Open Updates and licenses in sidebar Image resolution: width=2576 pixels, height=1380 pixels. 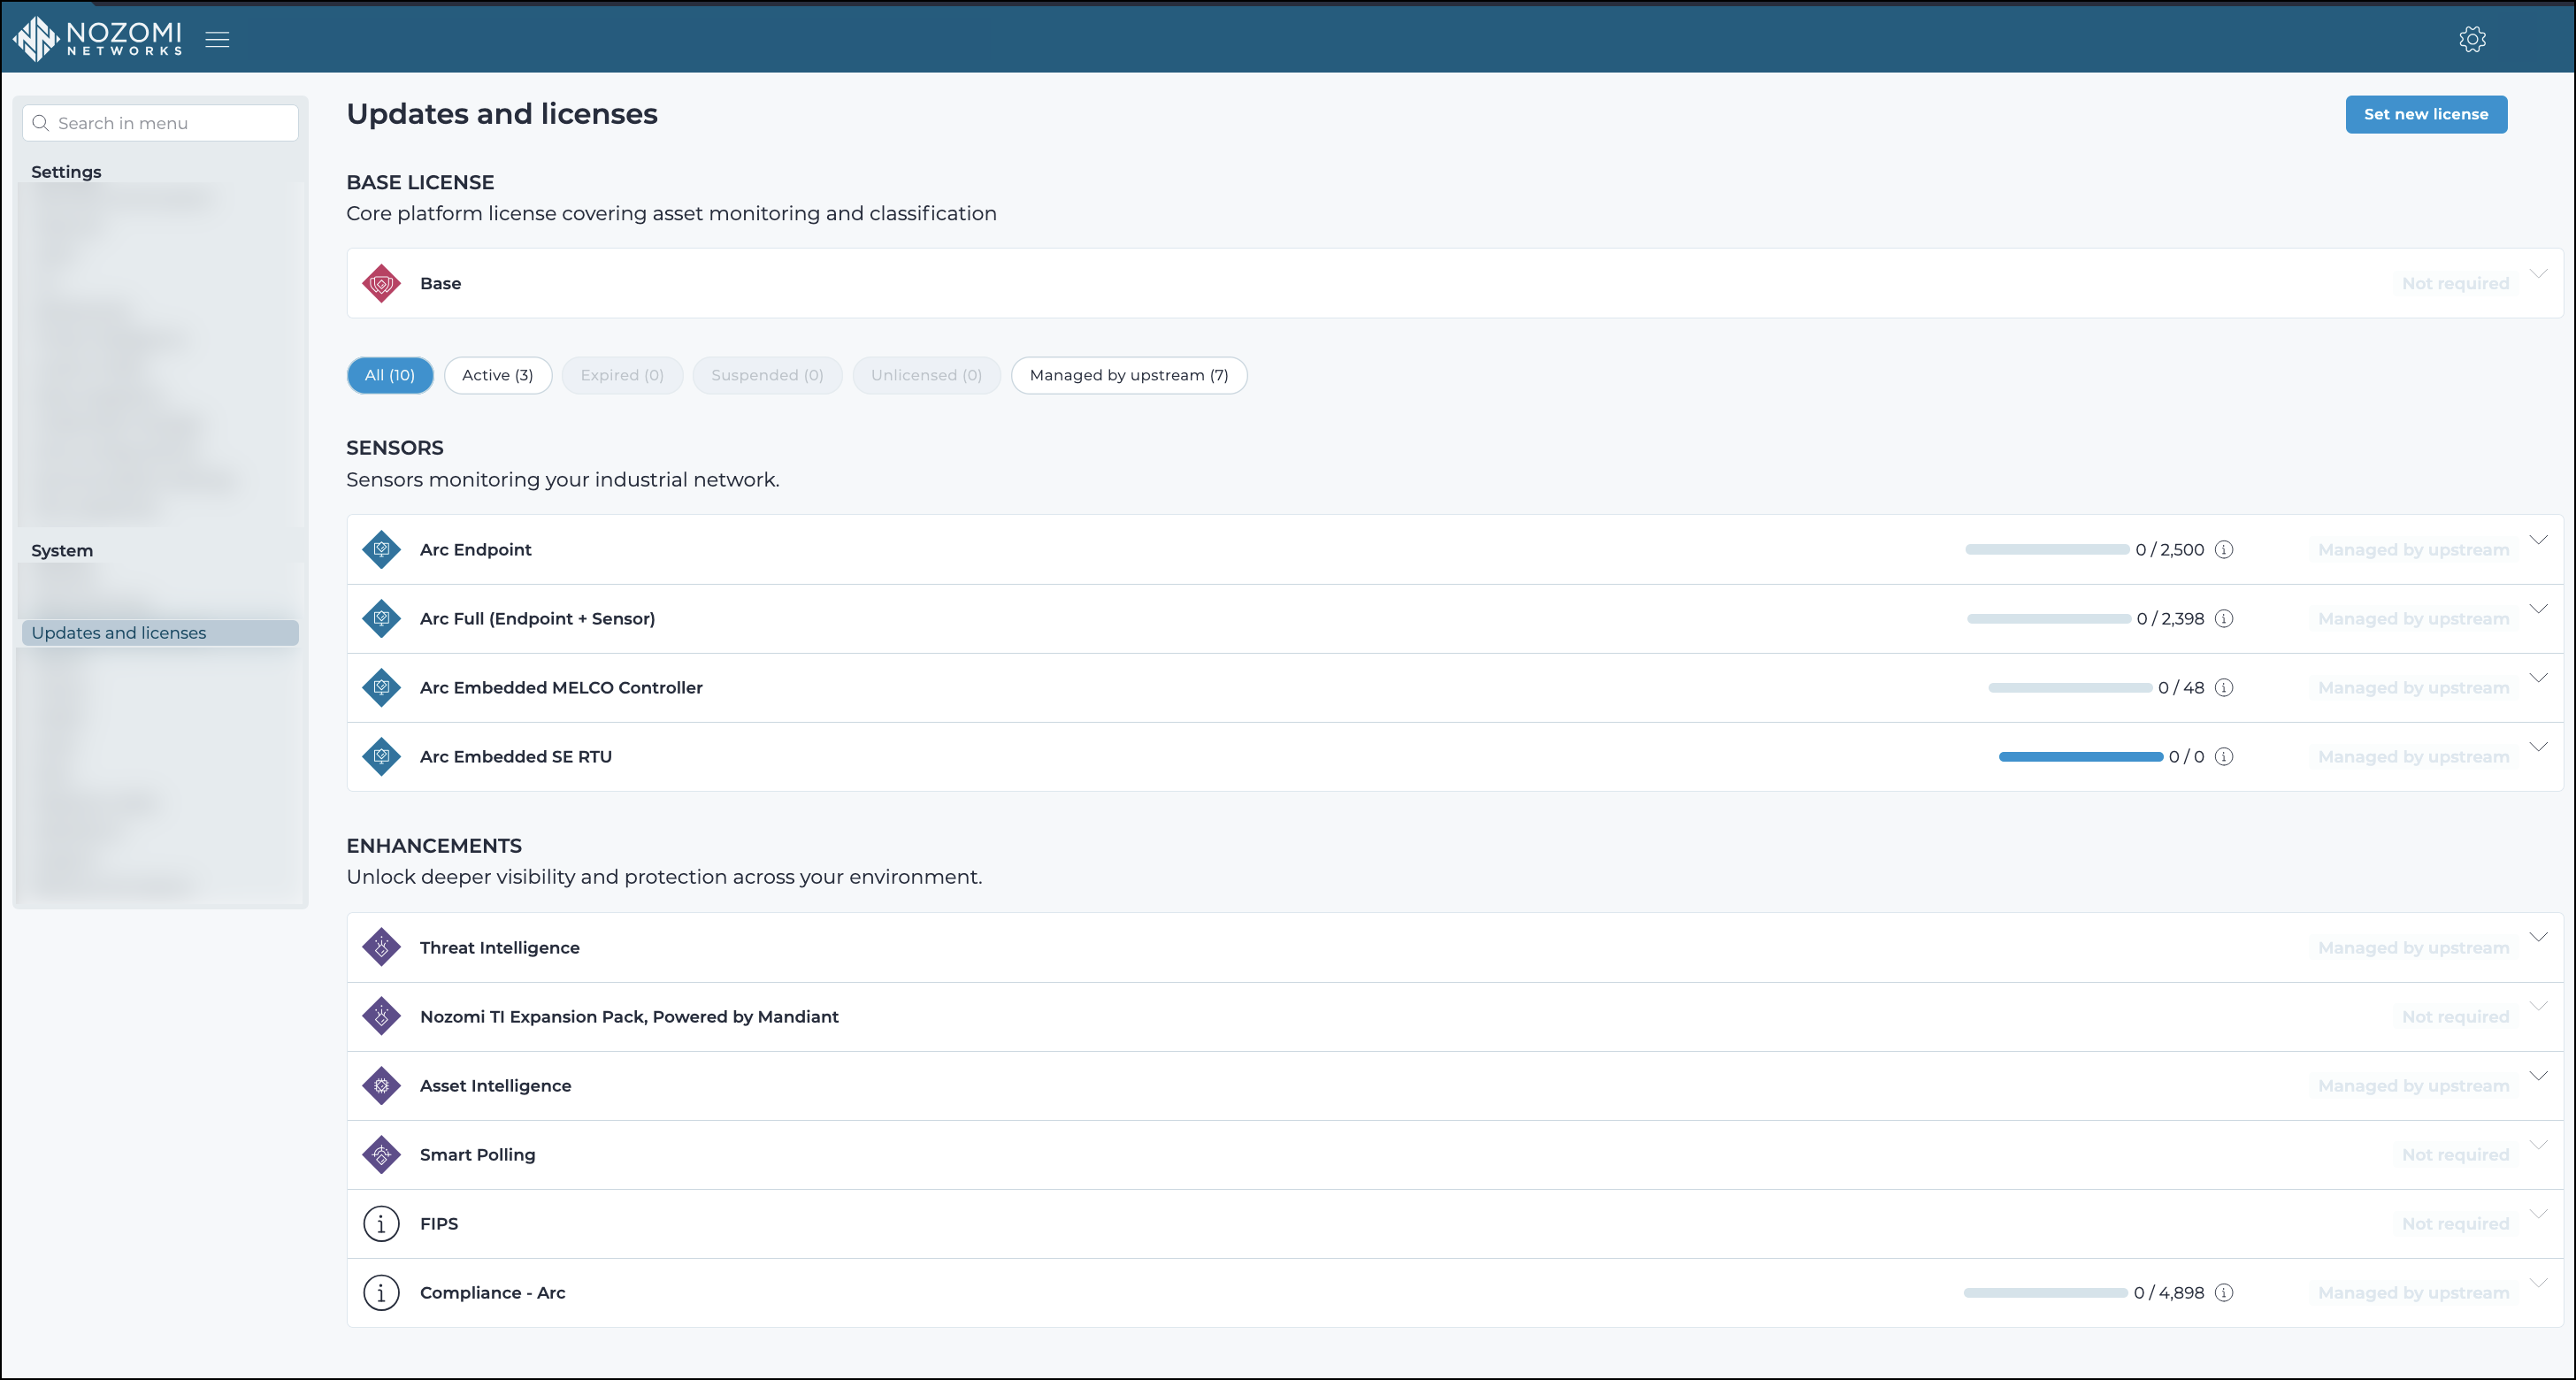[x=160, y=632]
